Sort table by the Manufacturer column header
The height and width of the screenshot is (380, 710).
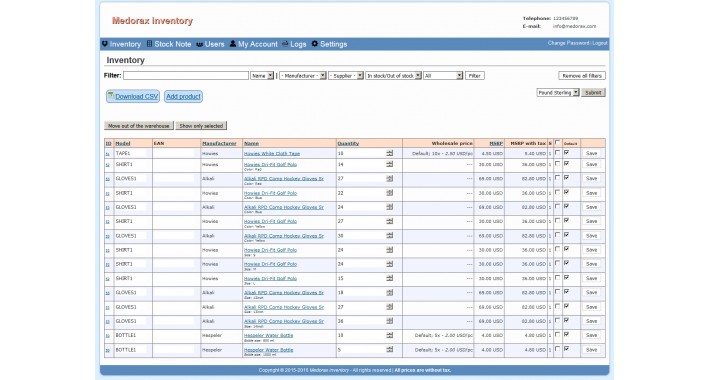point(219,143)
